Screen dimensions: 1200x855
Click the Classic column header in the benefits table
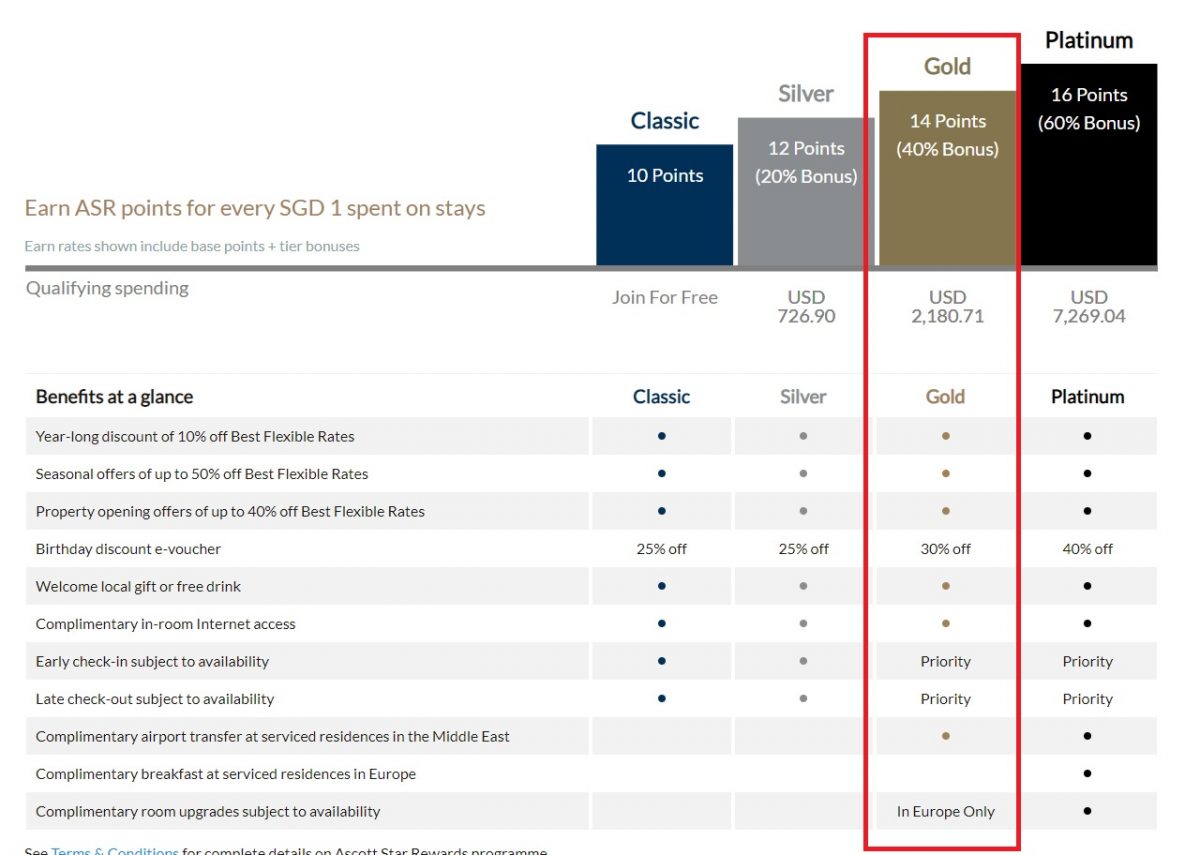(x=662, y=397)
